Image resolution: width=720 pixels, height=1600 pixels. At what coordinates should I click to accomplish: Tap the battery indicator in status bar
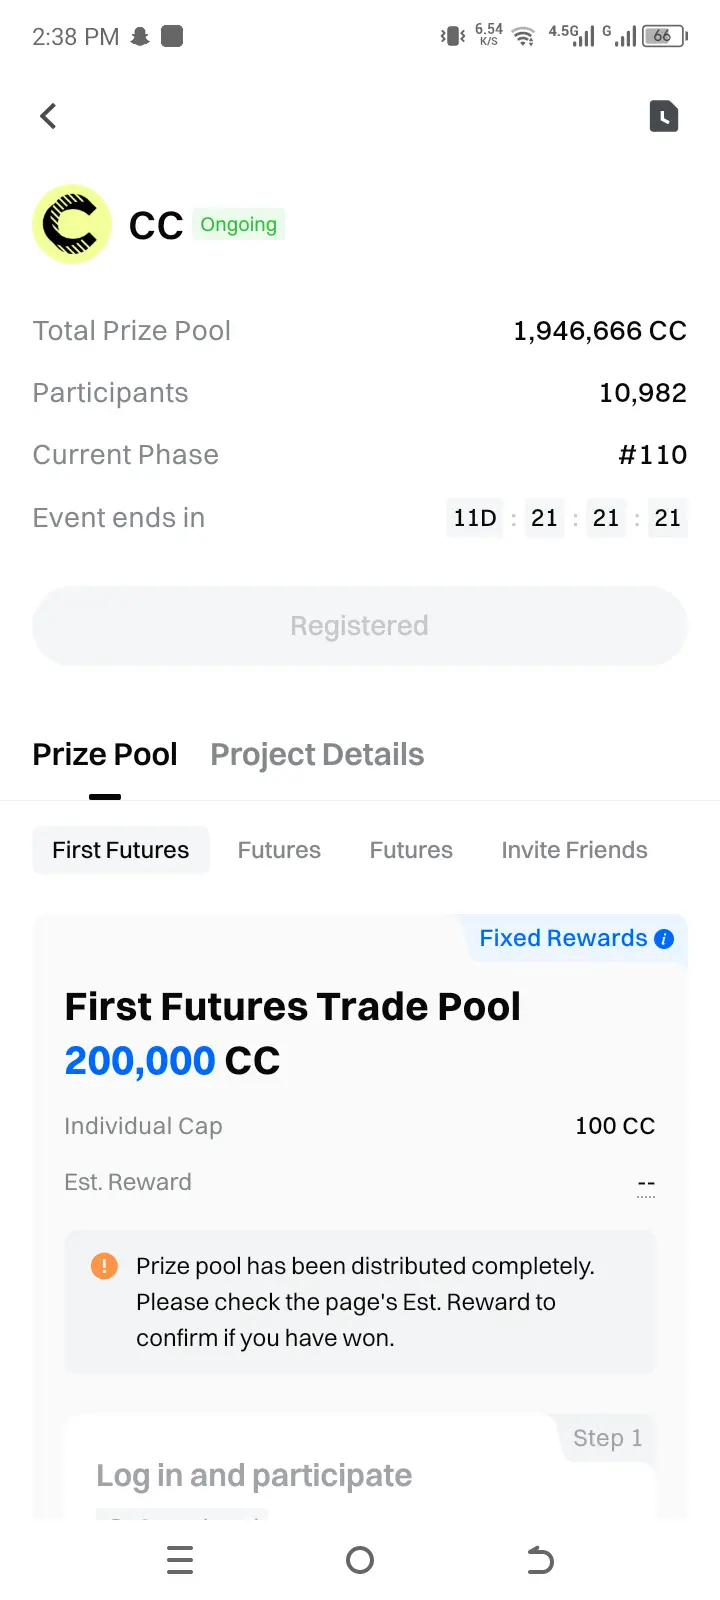[665, 36]
